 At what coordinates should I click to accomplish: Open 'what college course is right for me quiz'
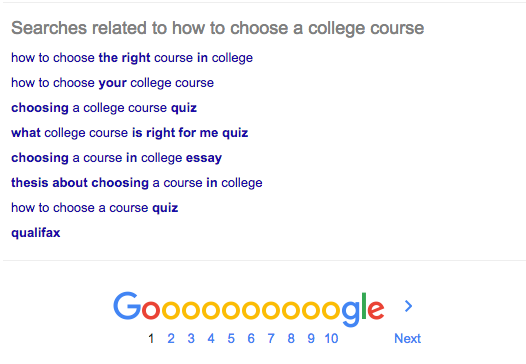pos(129,133)
